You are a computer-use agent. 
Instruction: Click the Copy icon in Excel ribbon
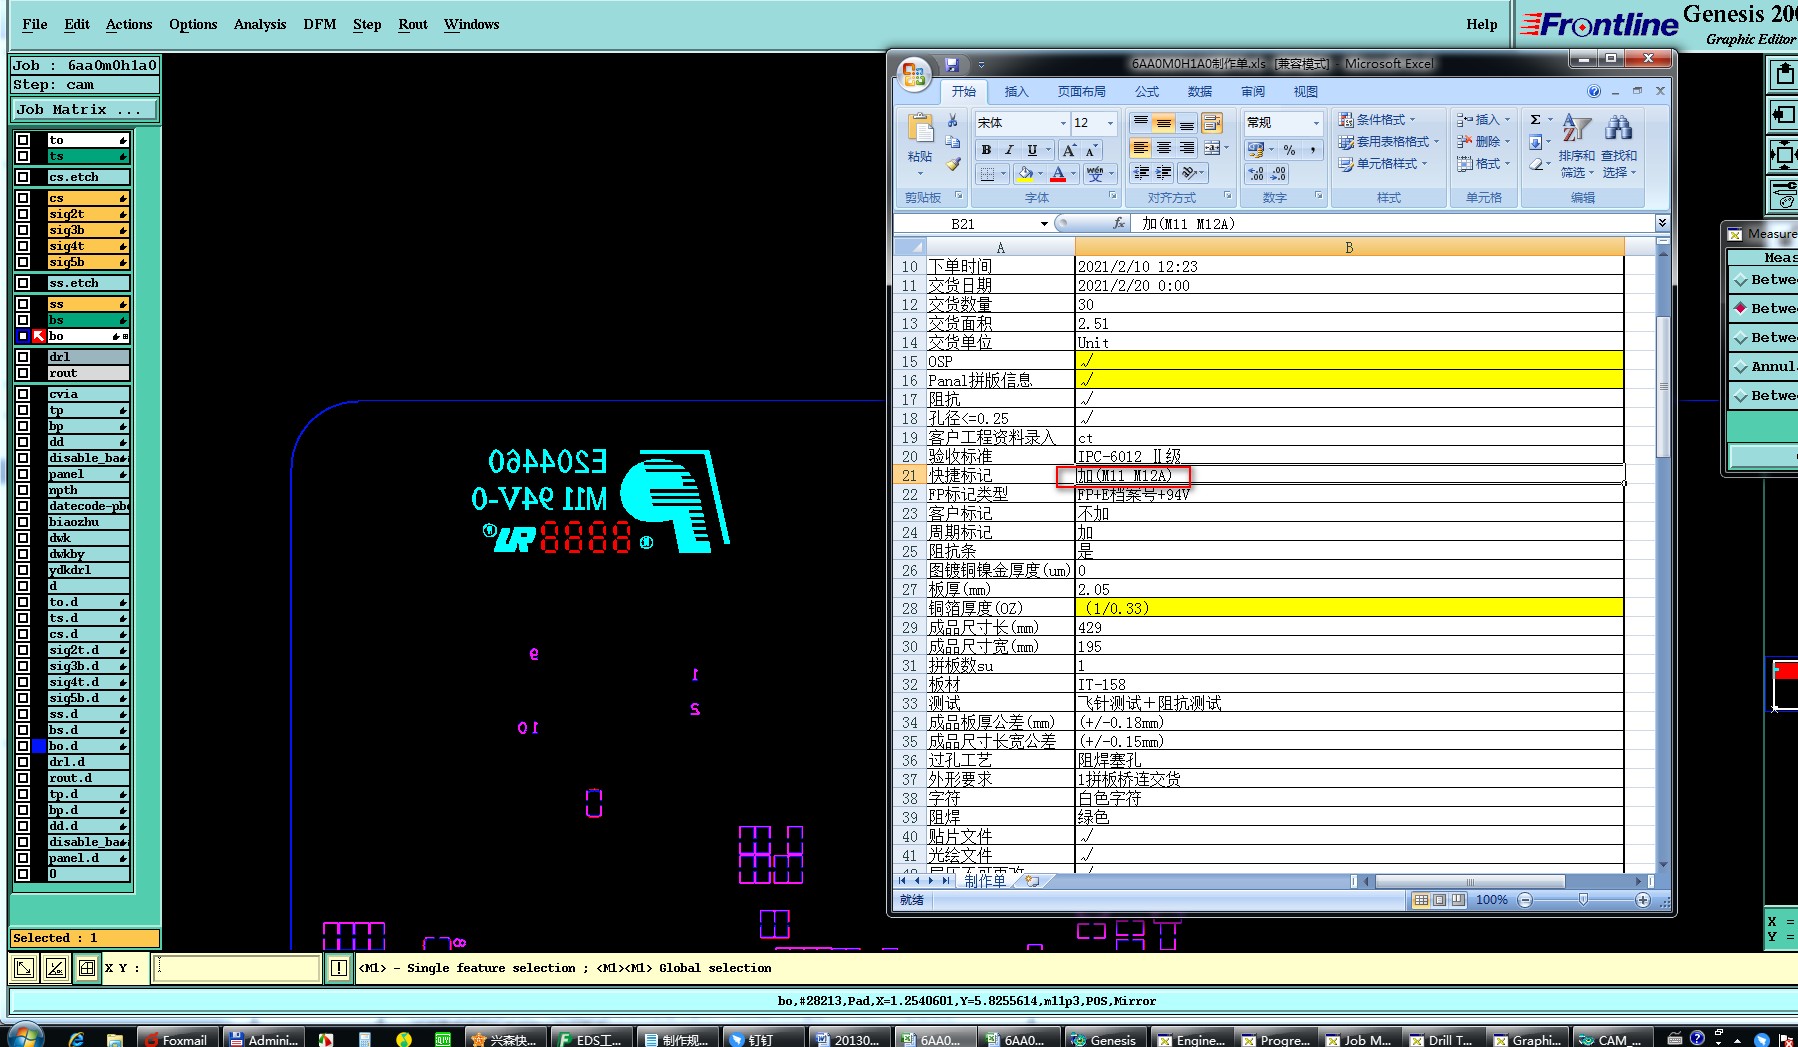point(953,142)
